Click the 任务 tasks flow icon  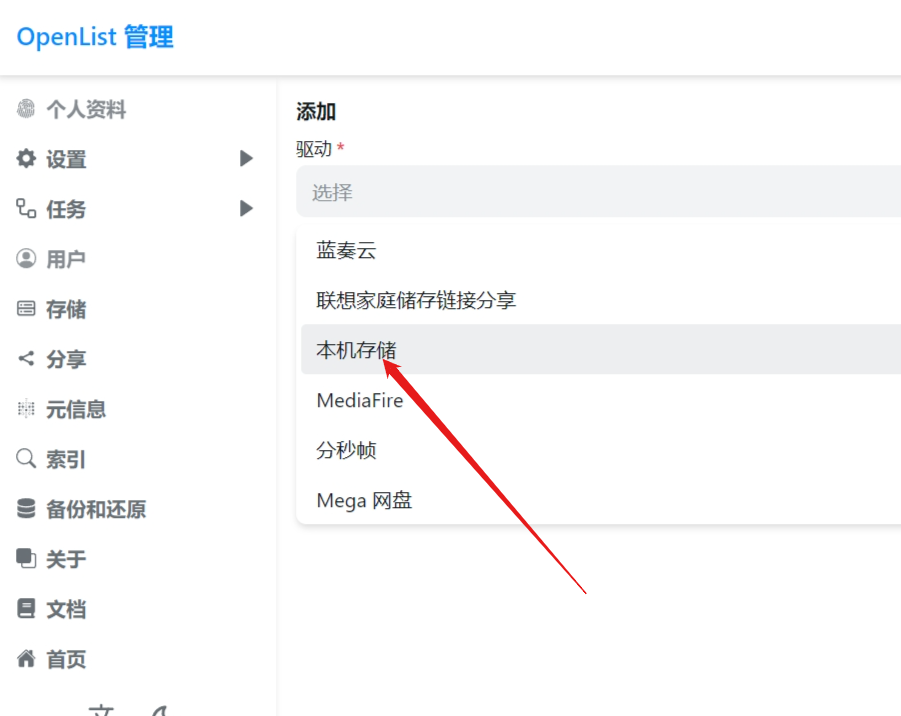(26, 209)
